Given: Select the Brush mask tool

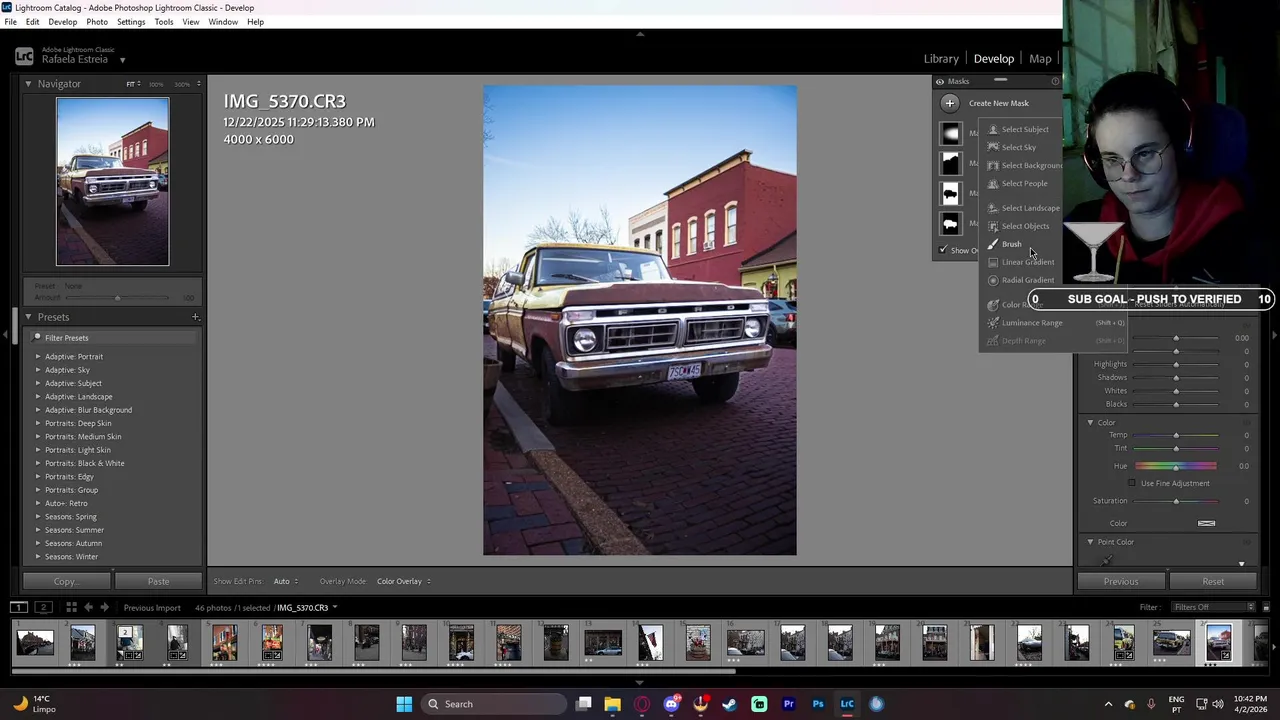Looking at the screenshot, I should (1005, 244).
